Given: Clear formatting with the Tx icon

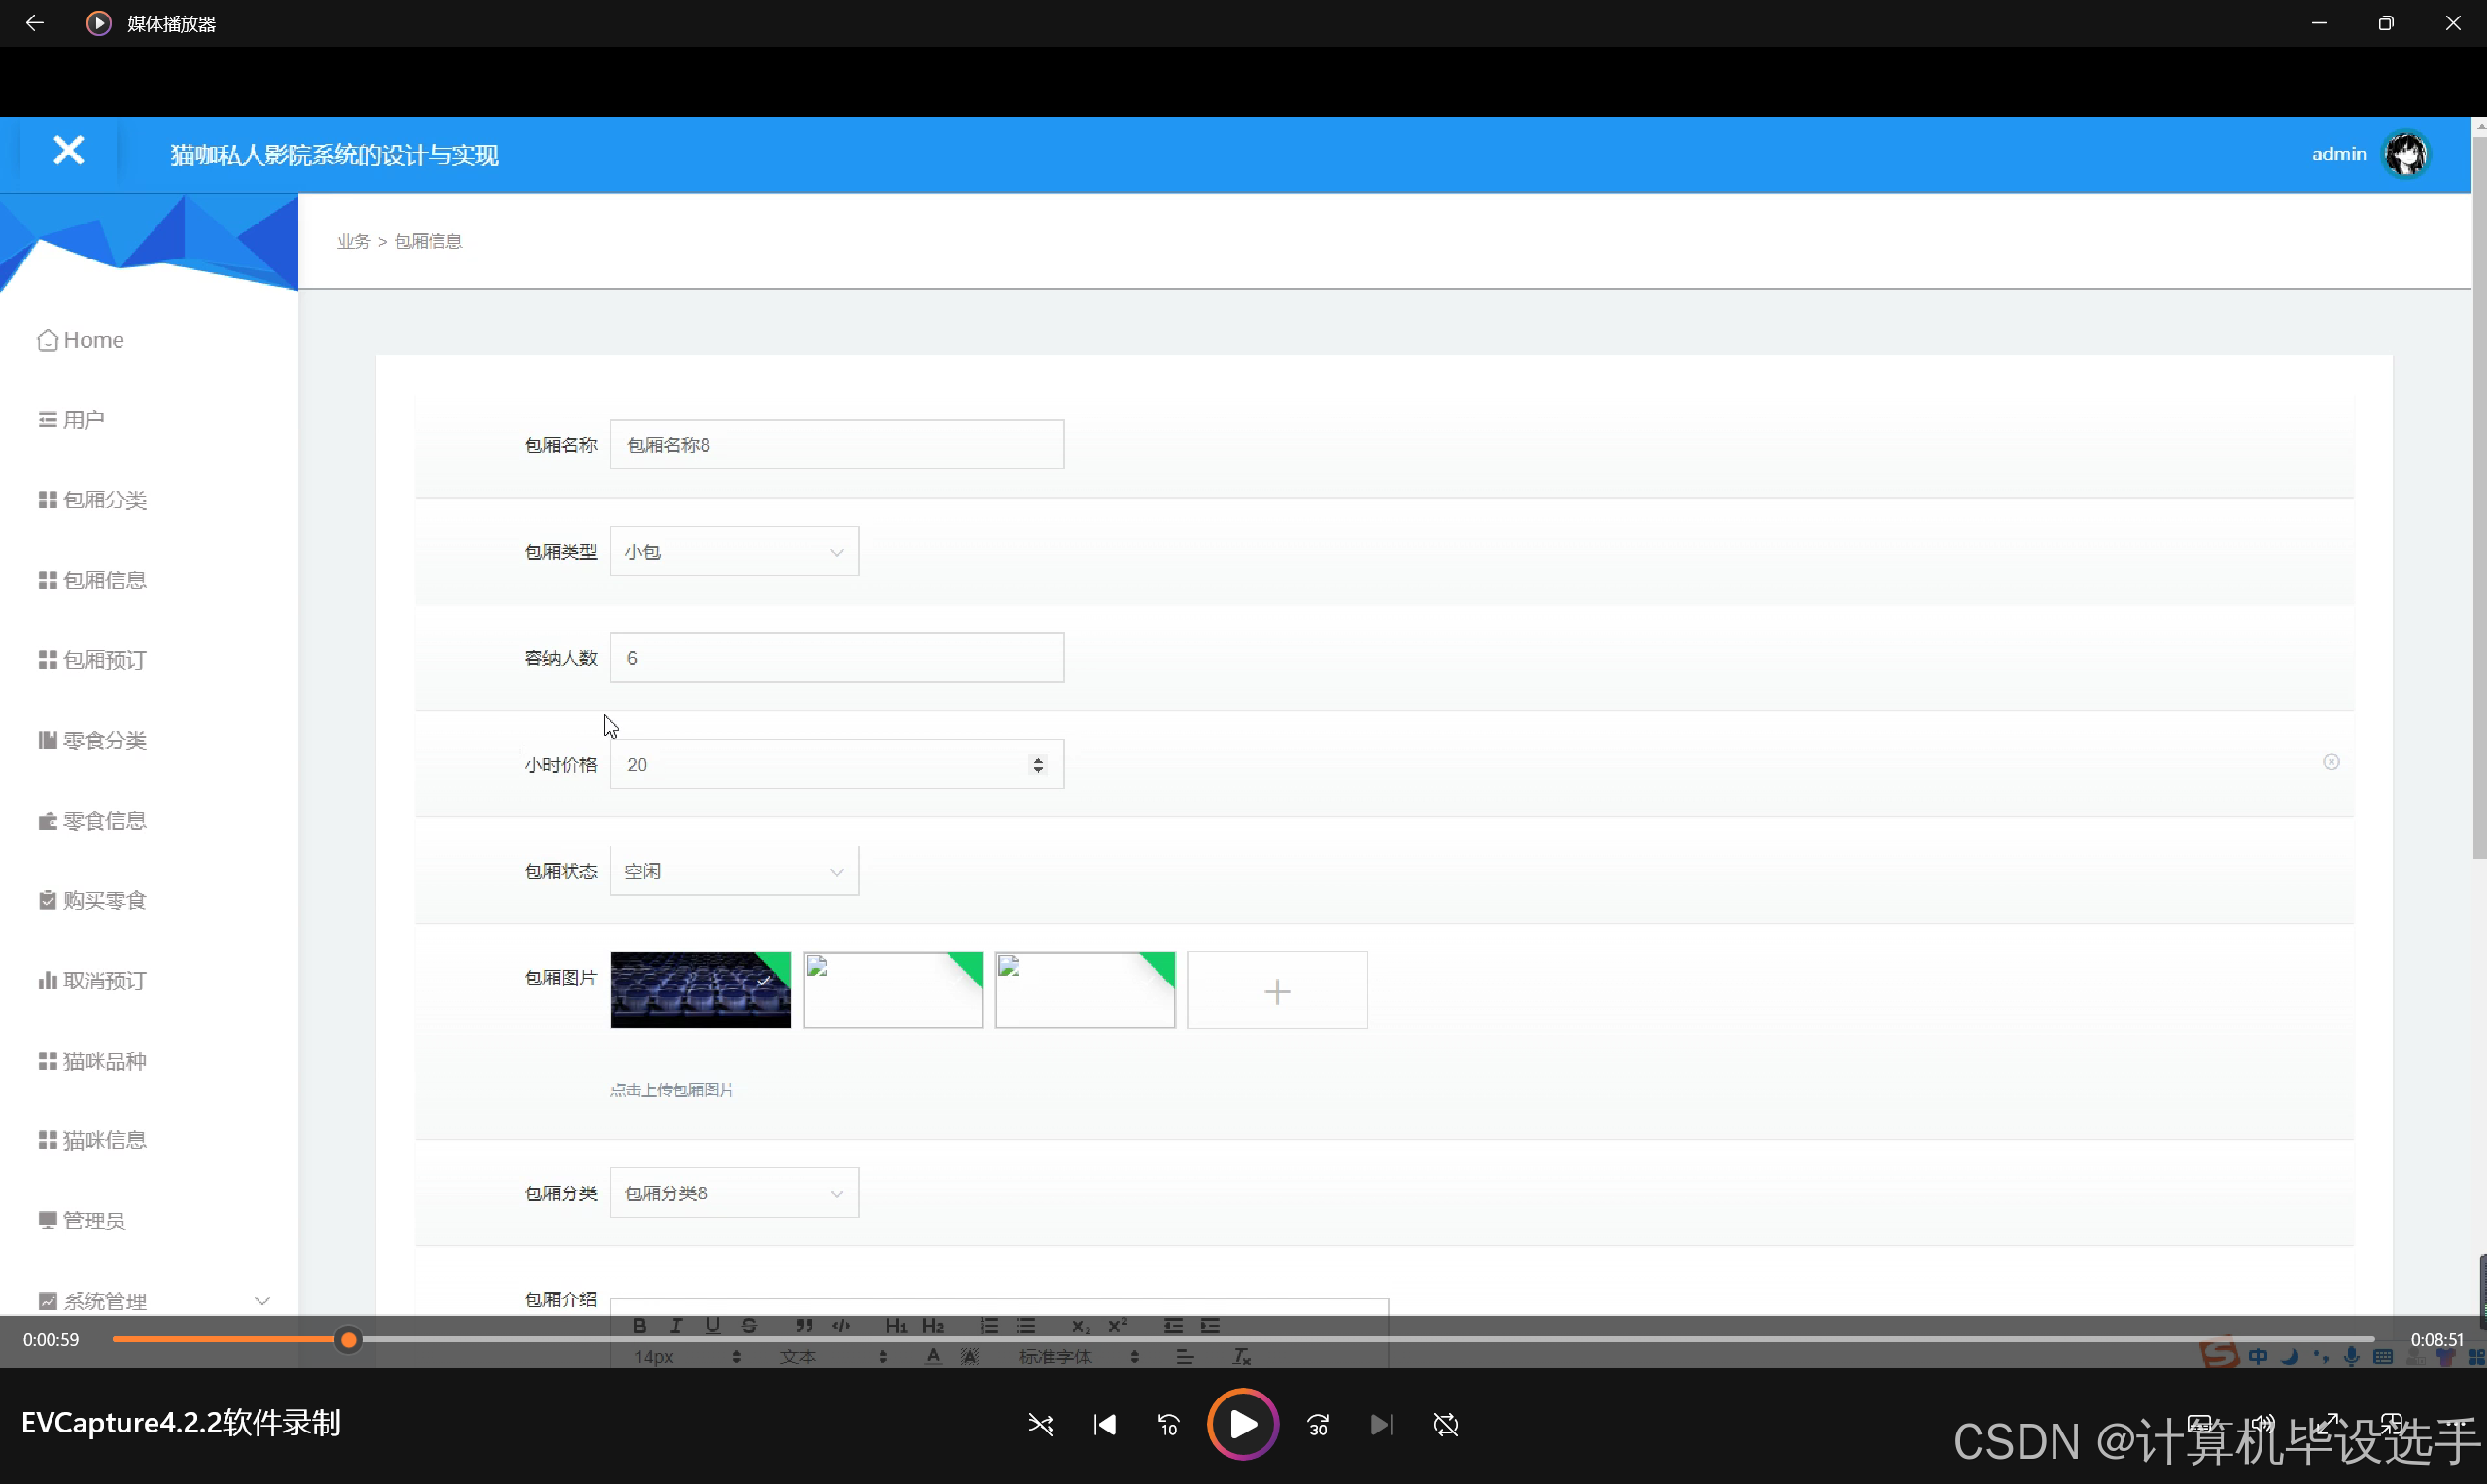Looking at the screenshot, I should point(1241,1357).
